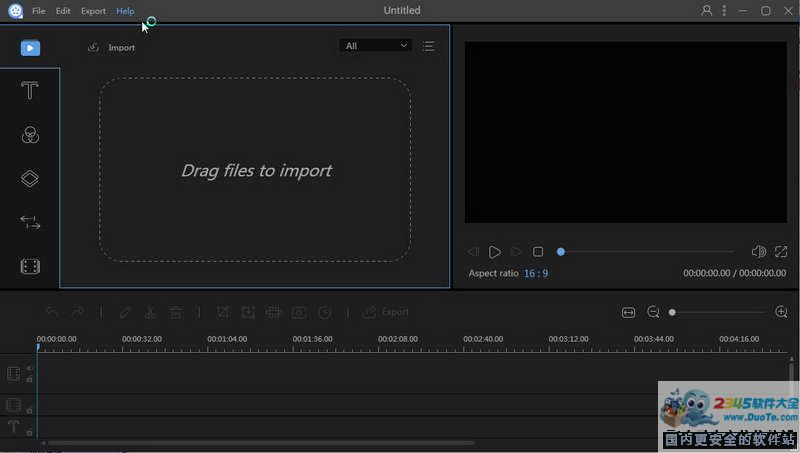This screenshot has height=453, width=800.
Task: Click the timeline zoom slider handle
Action: point(672,312)
